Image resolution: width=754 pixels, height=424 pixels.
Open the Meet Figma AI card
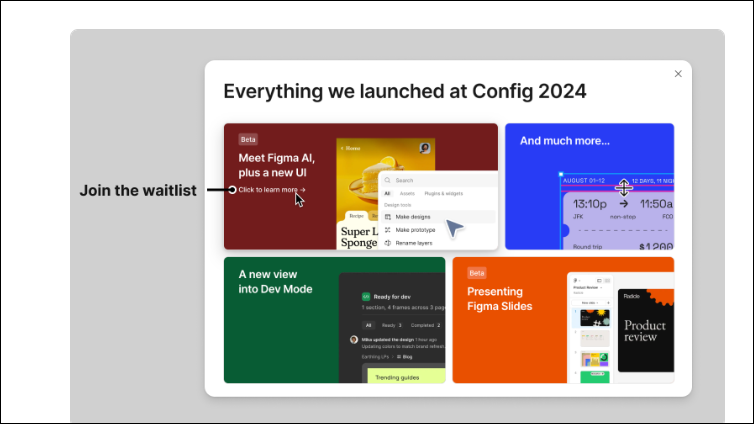pos(361,187)
